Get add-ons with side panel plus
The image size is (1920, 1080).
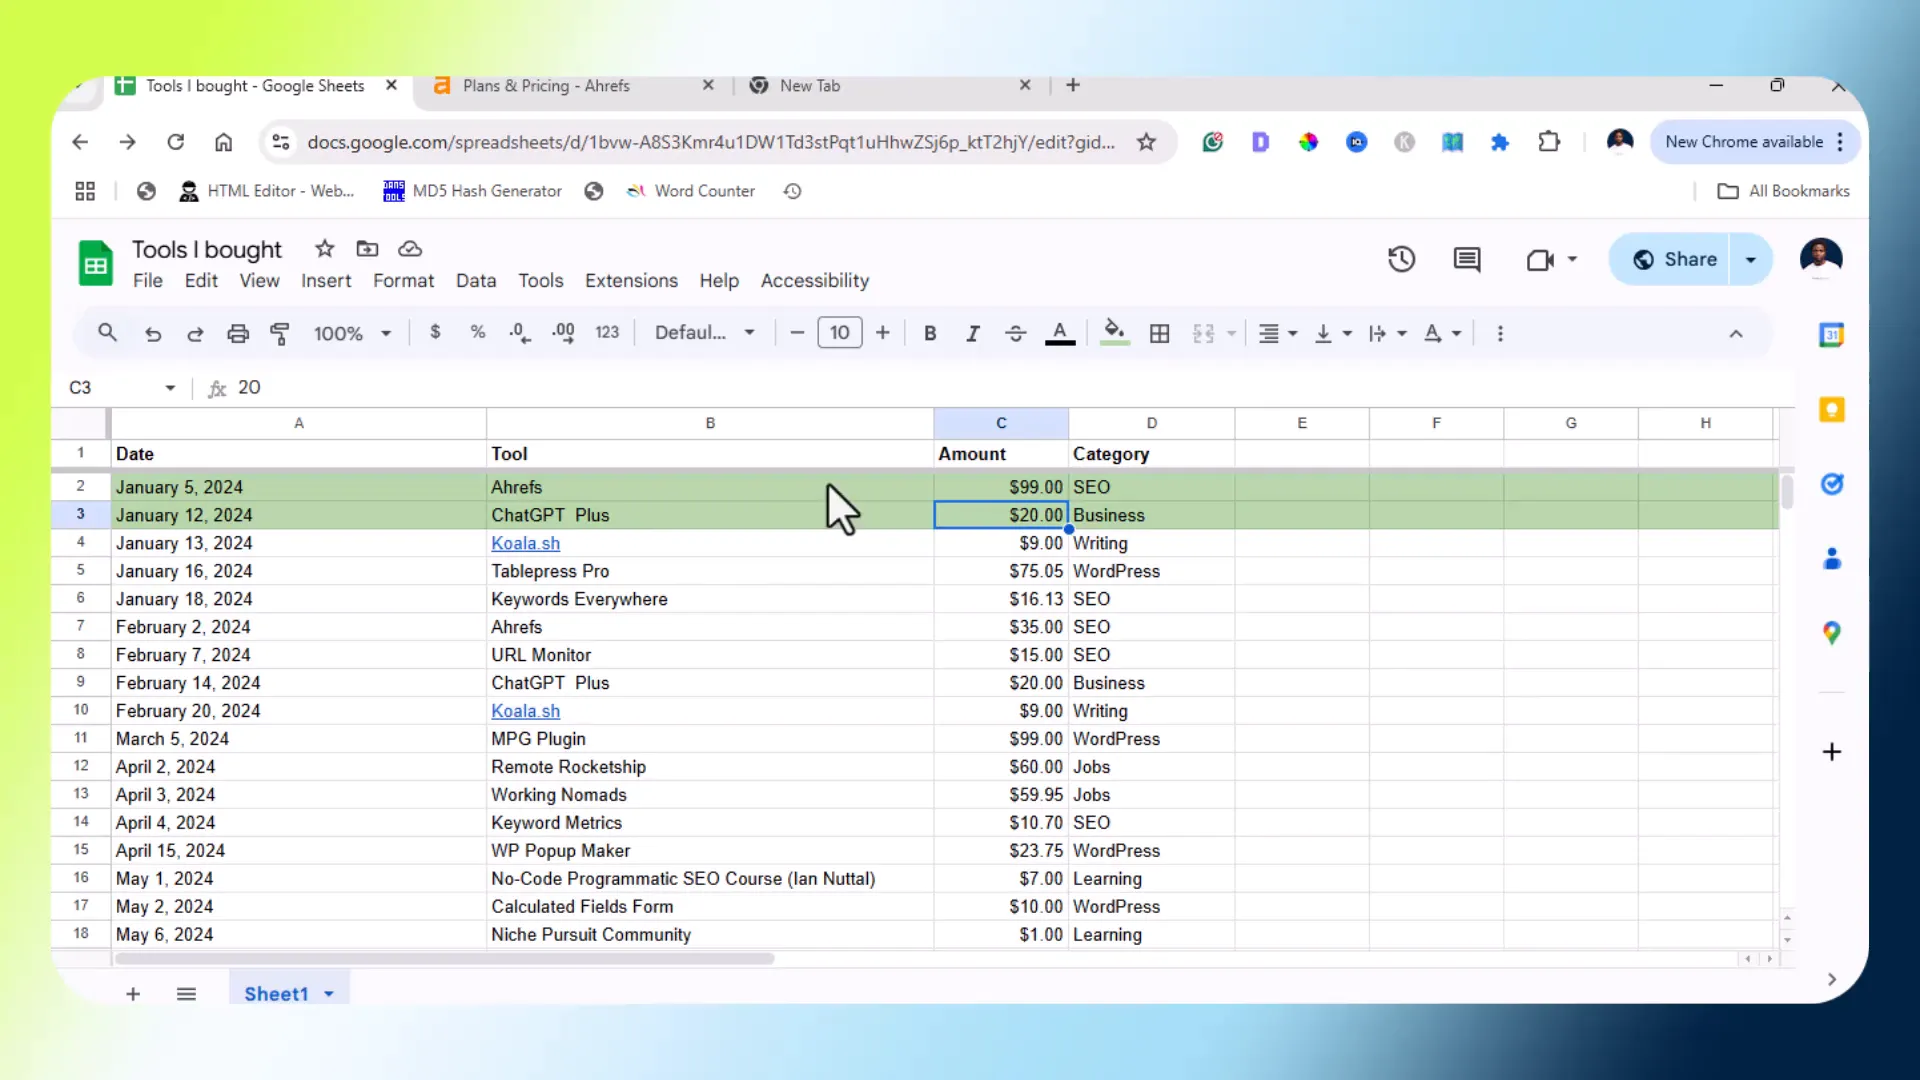tap(1831, 752)
